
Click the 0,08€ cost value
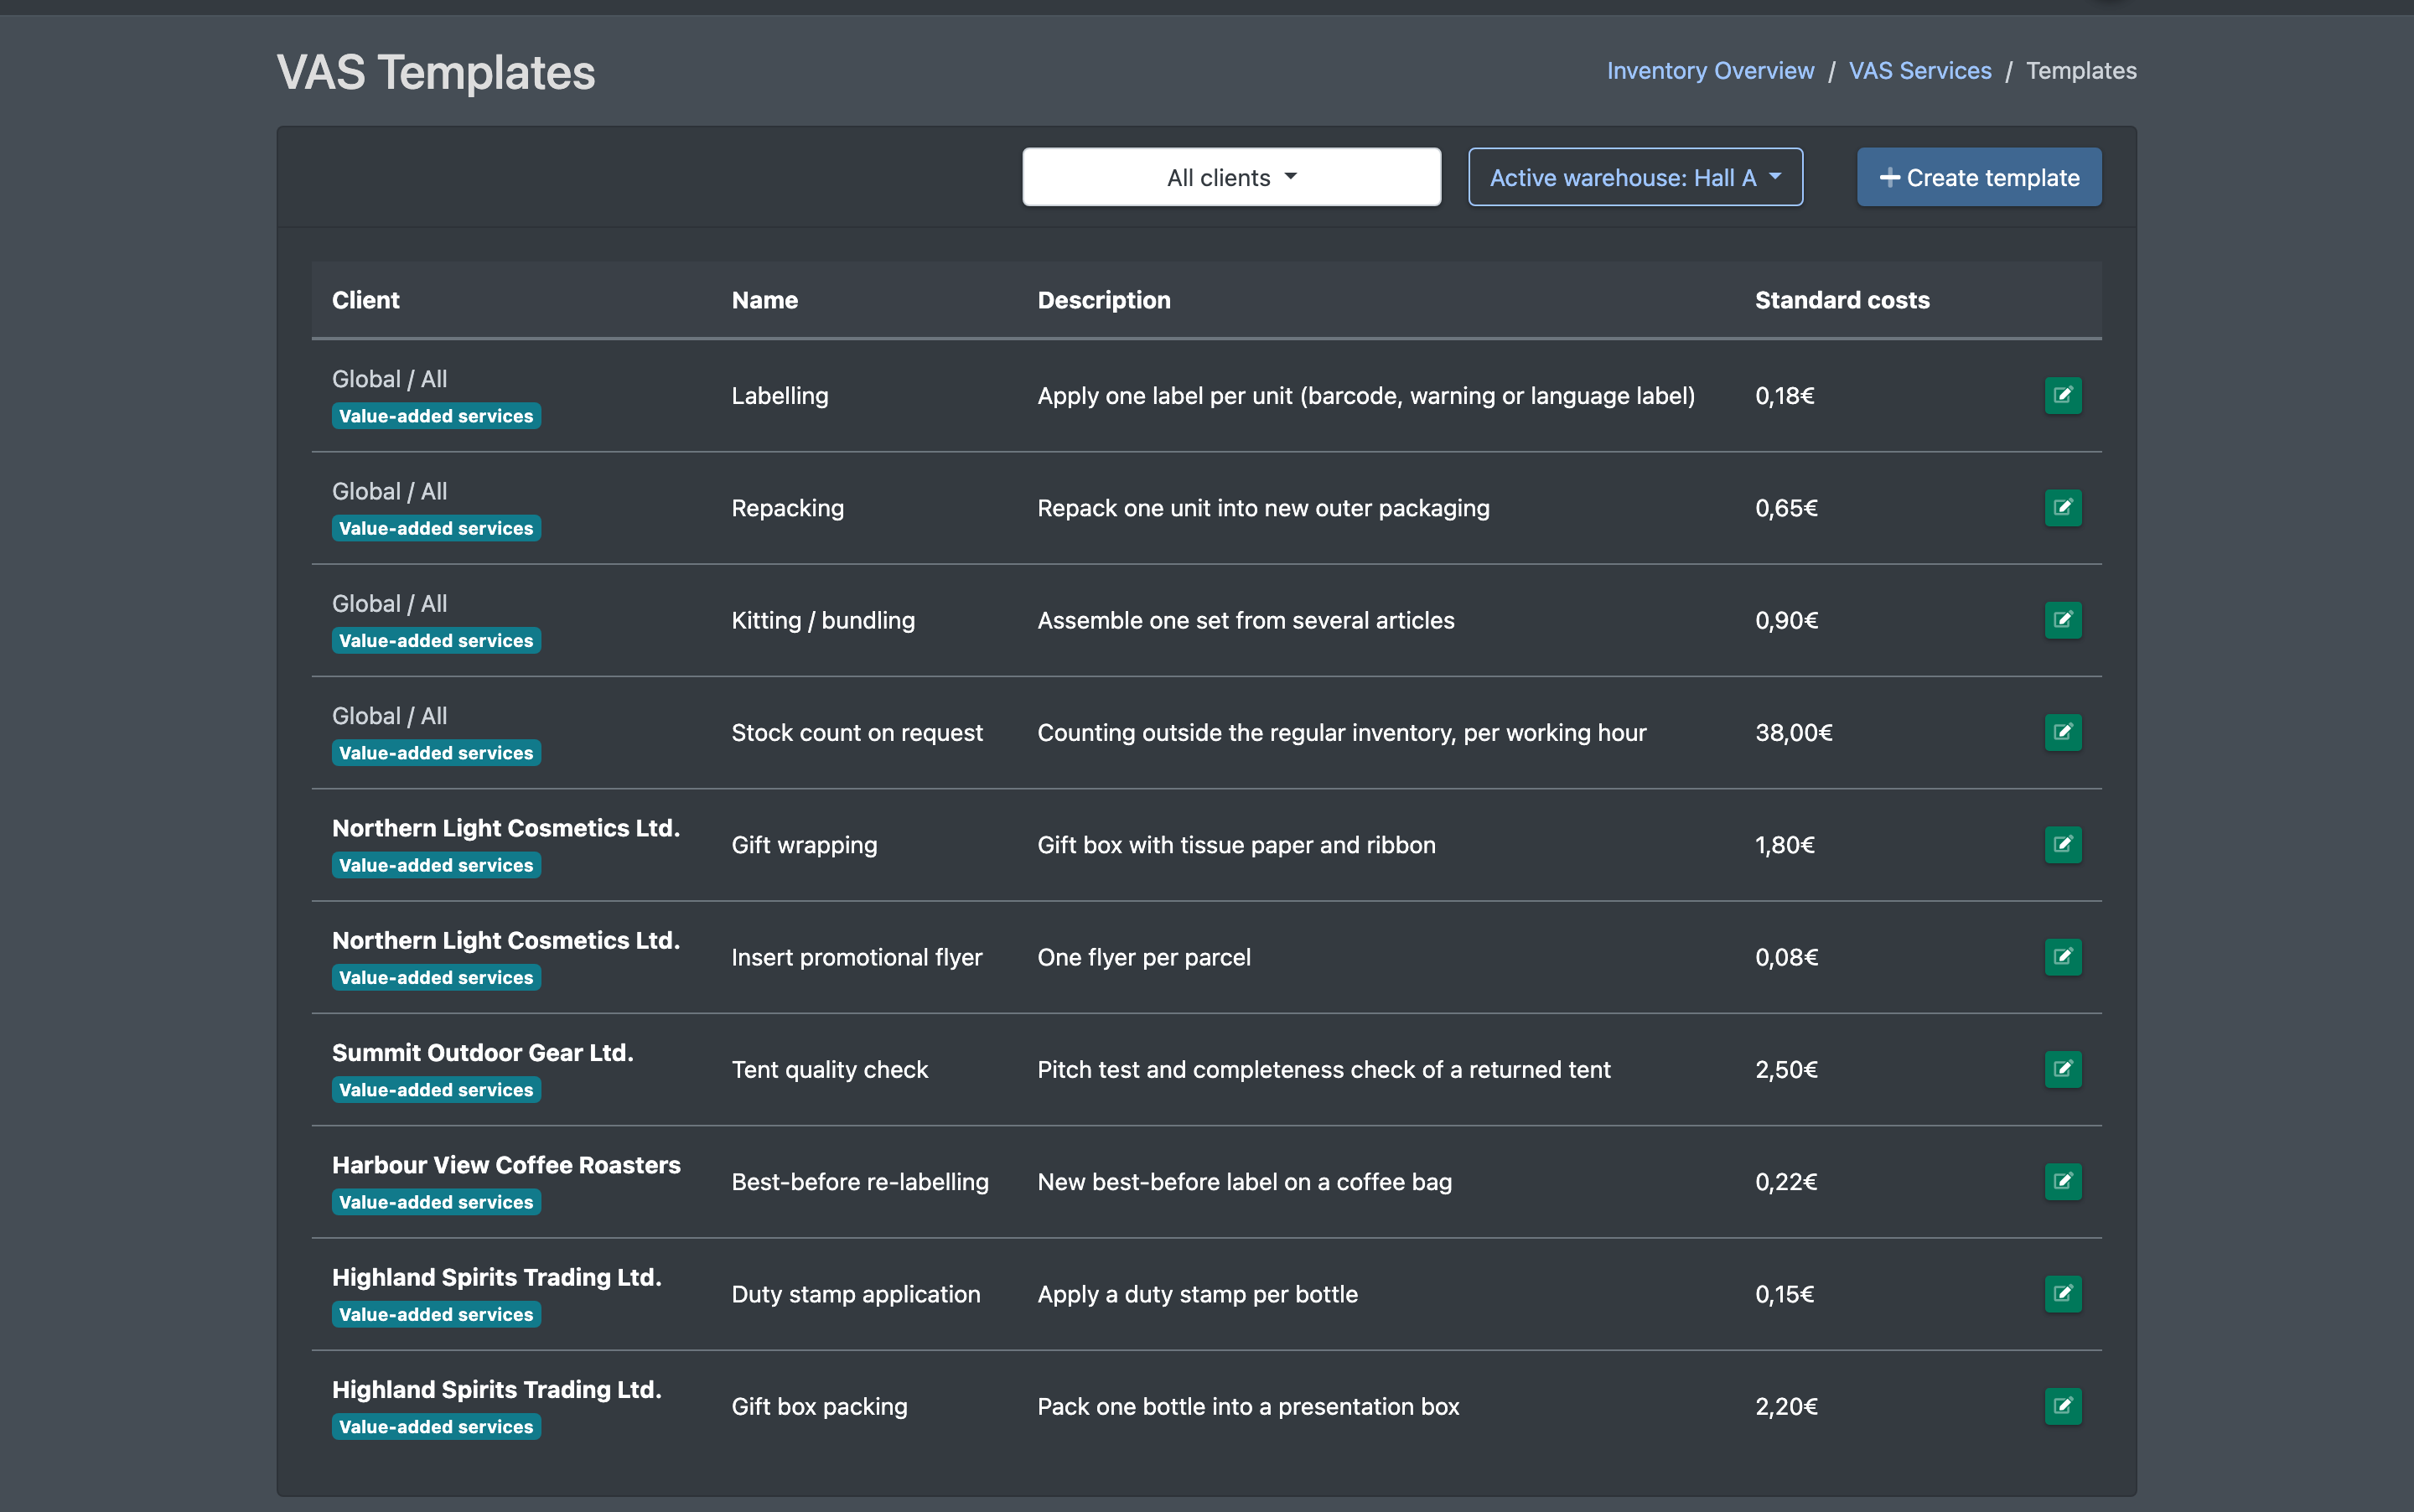pos(1786,957)
